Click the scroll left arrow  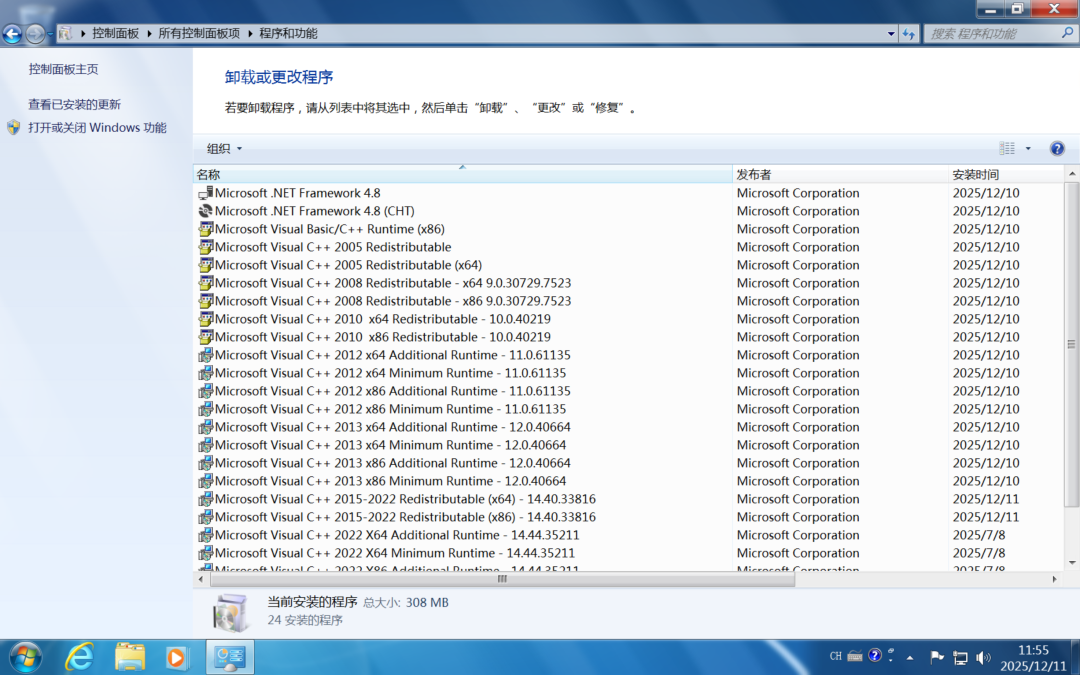[x=200, y=579]
